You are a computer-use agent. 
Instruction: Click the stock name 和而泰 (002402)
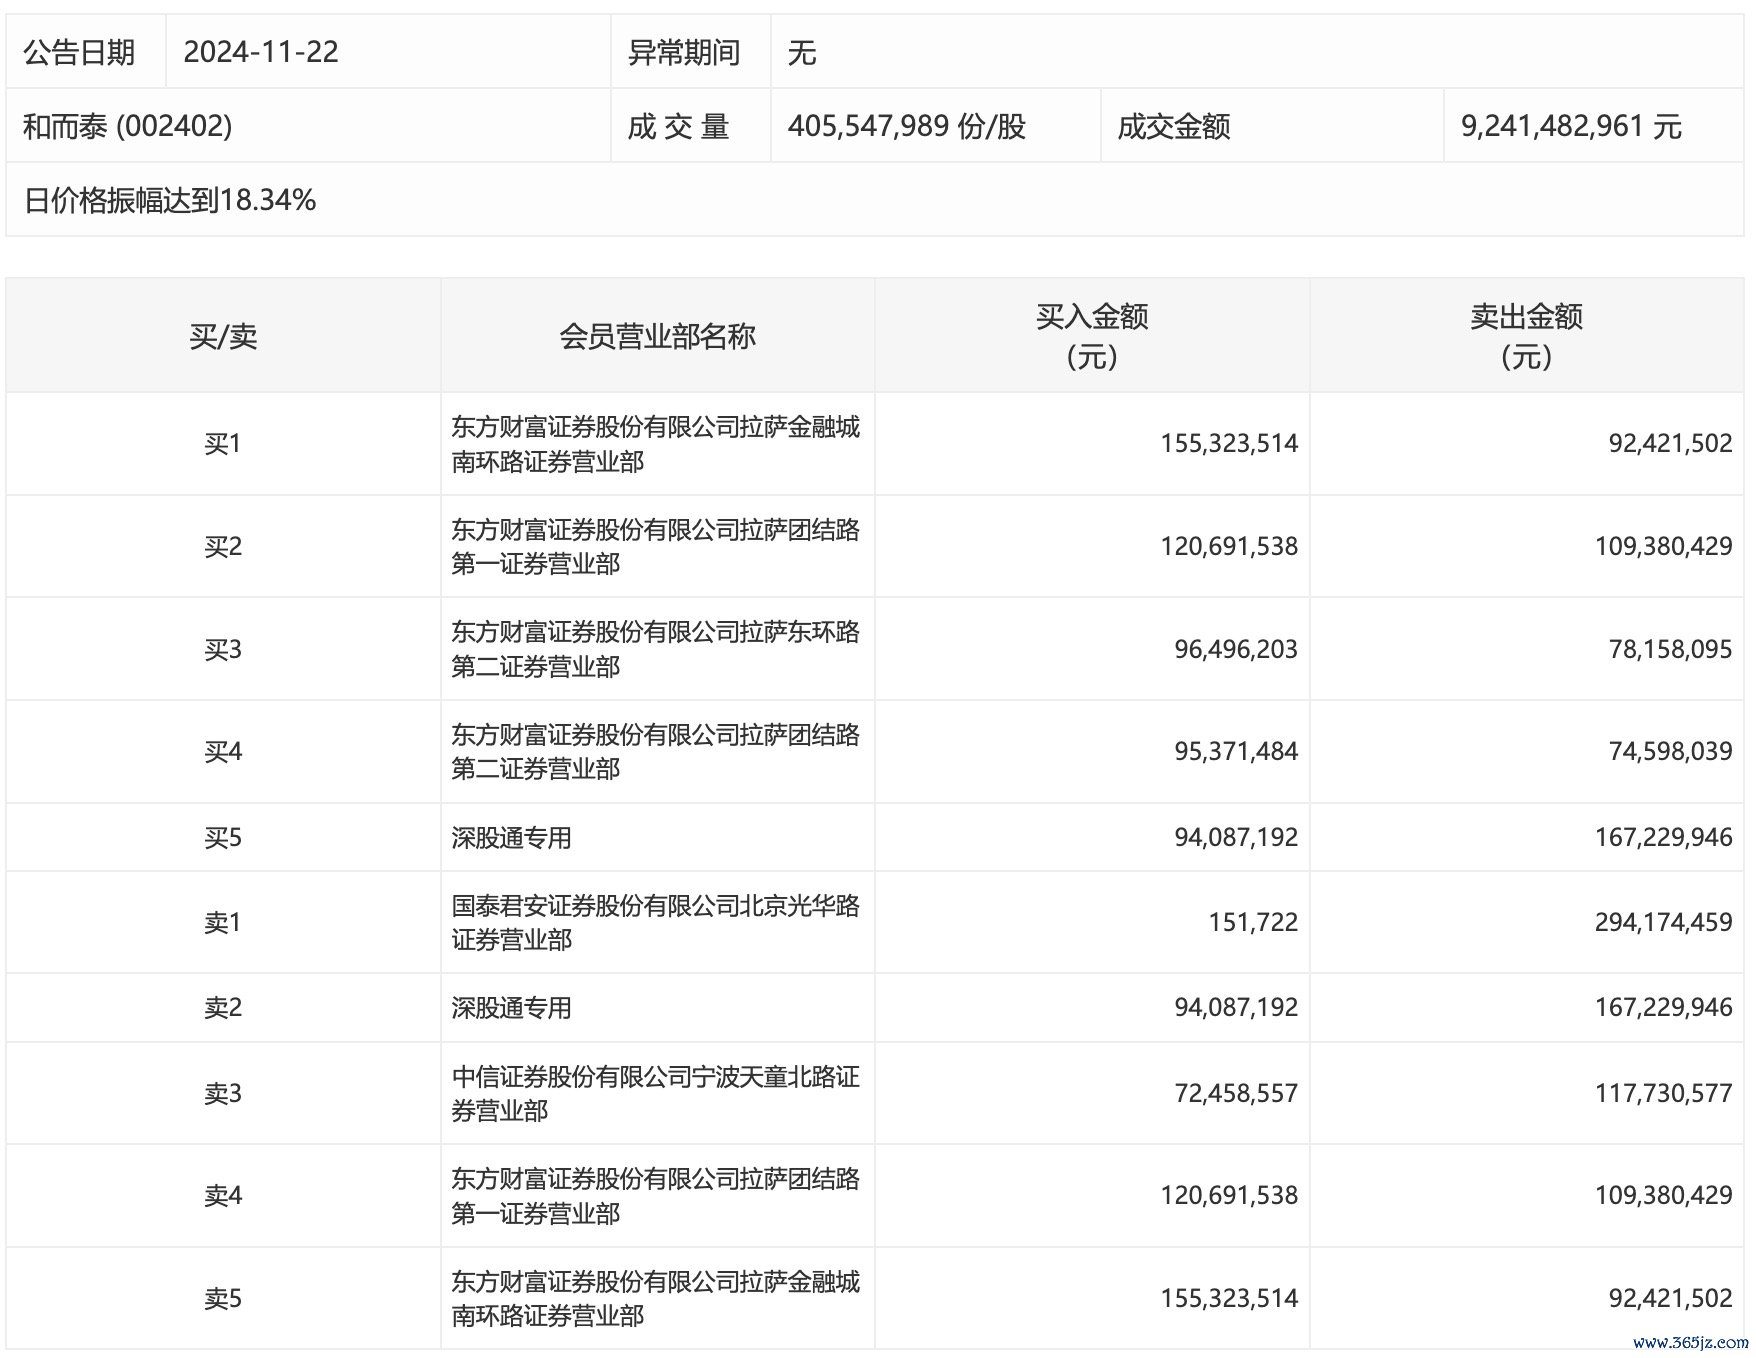pos(128,126)
